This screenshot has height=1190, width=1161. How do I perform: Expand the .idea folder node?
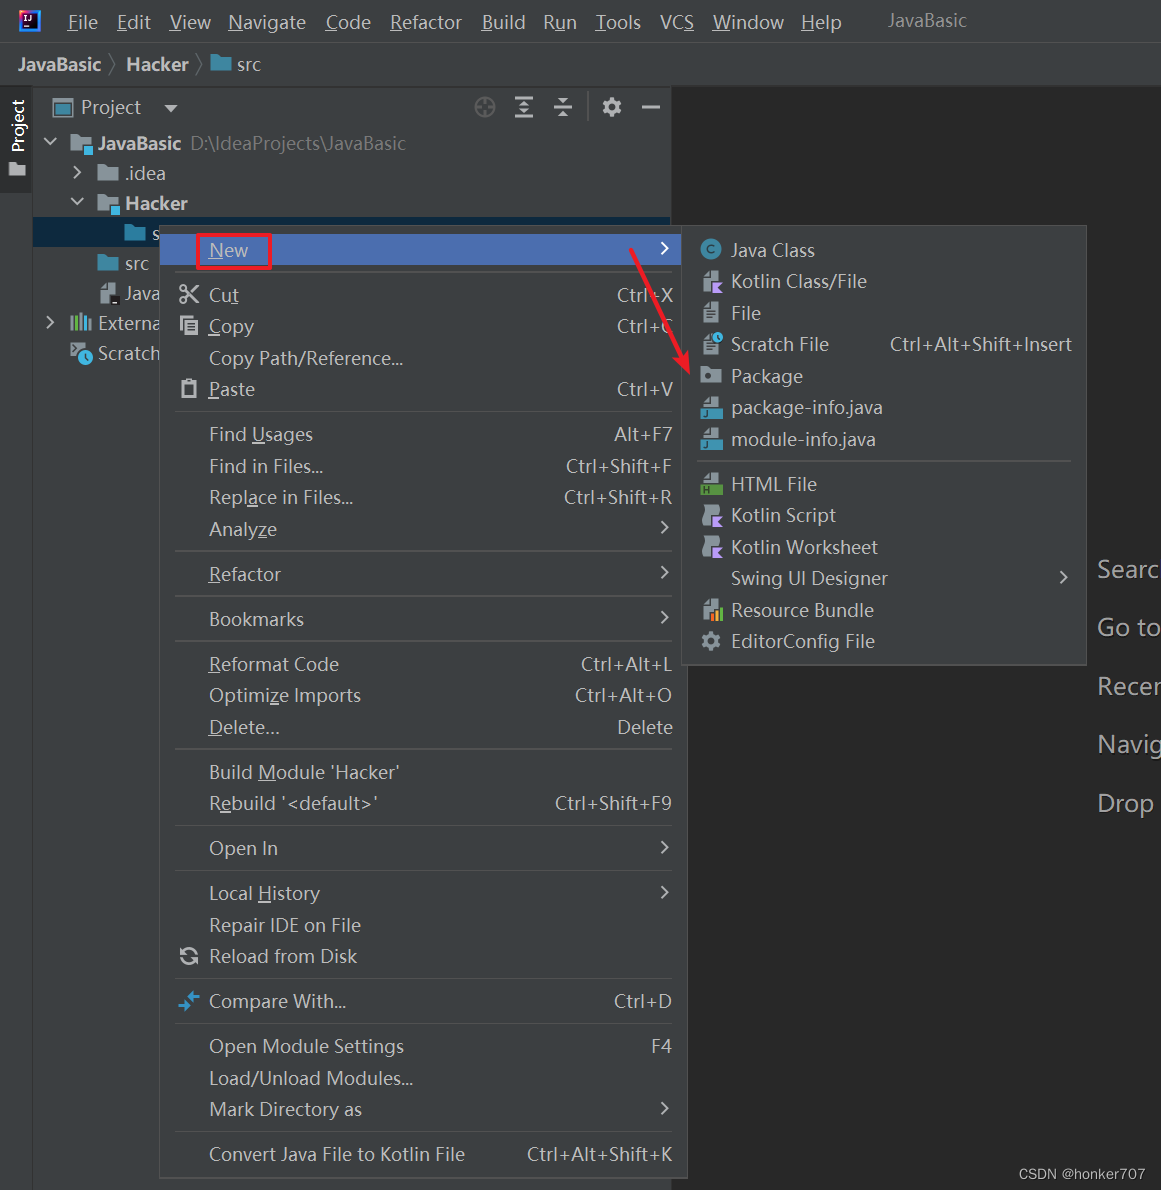point(77,173)
